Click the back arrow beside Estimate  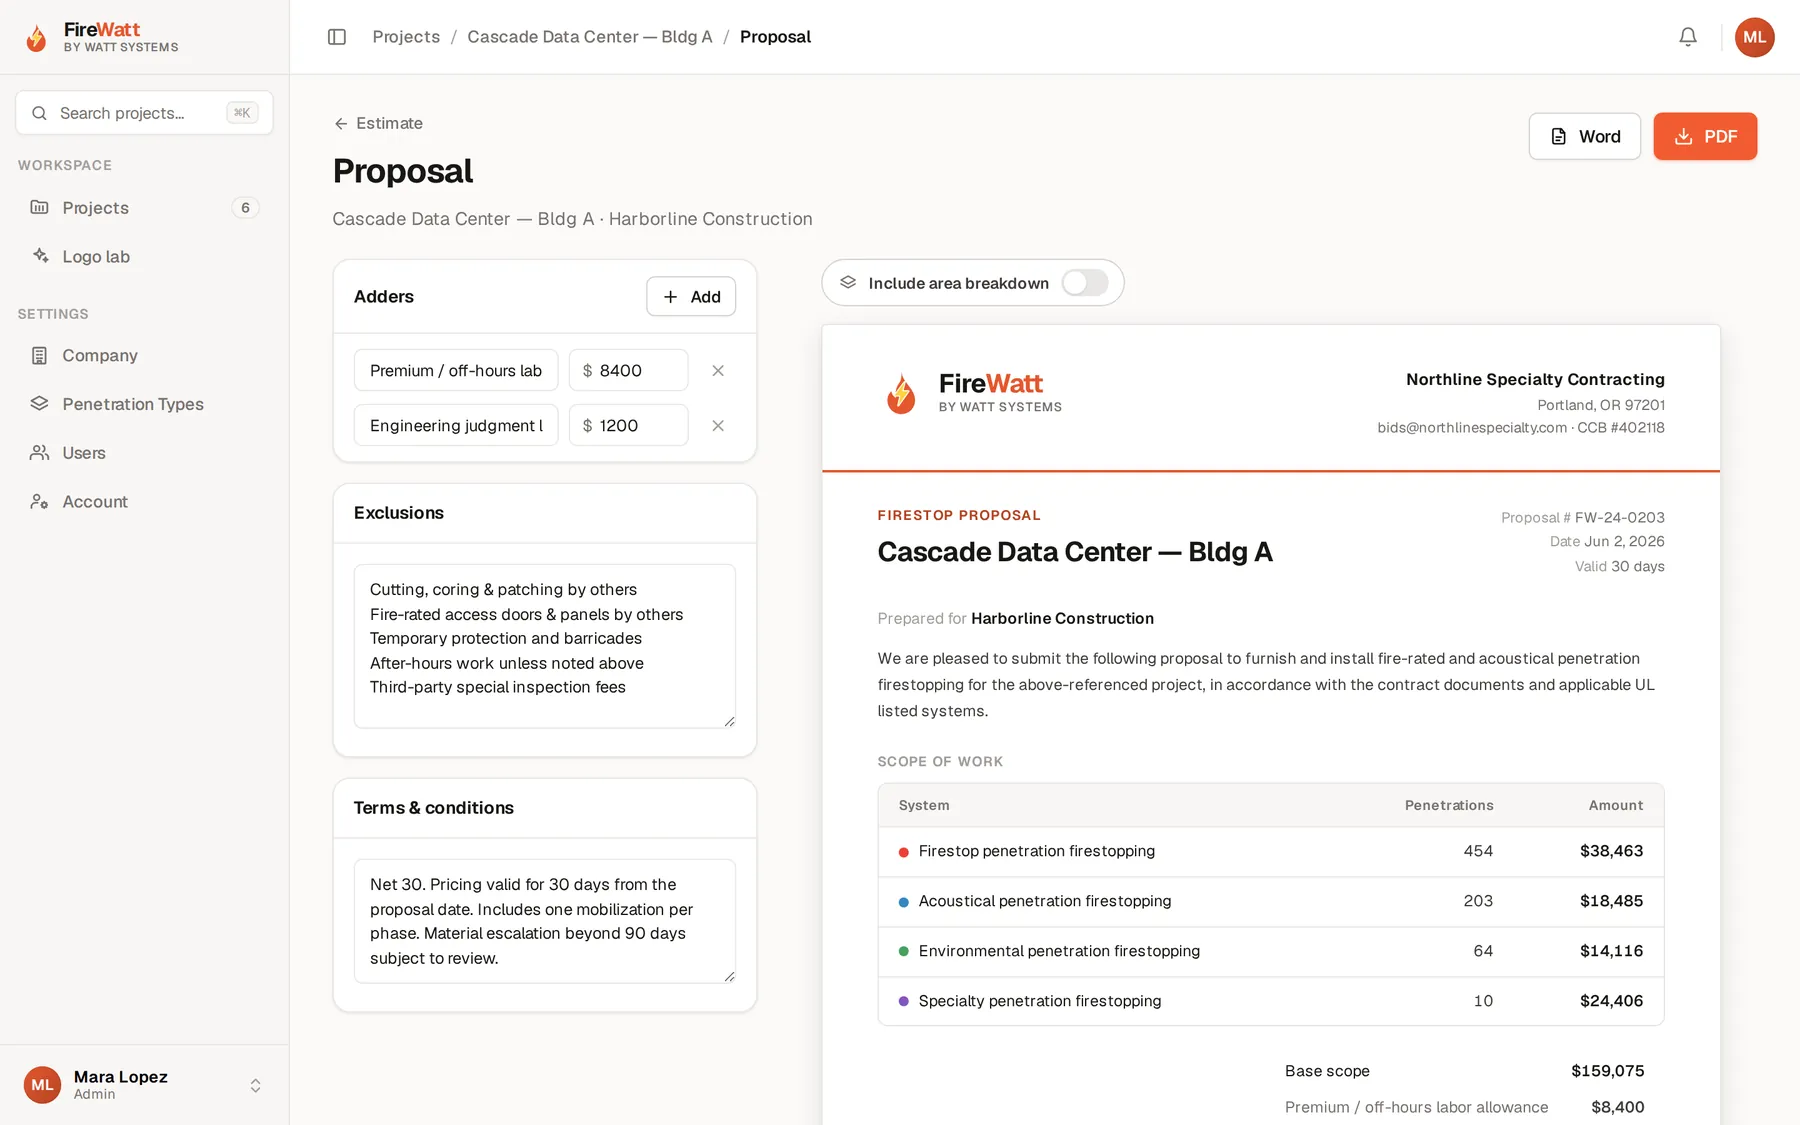[341, 124]
